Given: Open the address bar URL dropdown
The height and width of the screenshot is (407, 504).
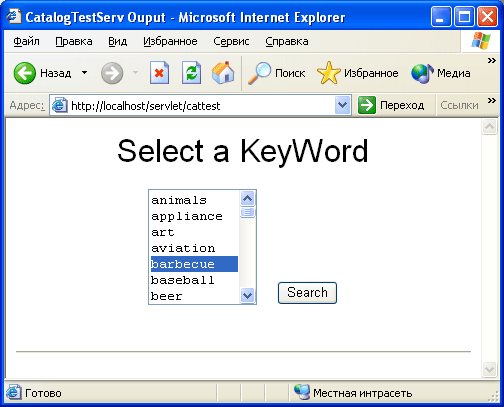Looking at the screenshot, I should point(342,105).
